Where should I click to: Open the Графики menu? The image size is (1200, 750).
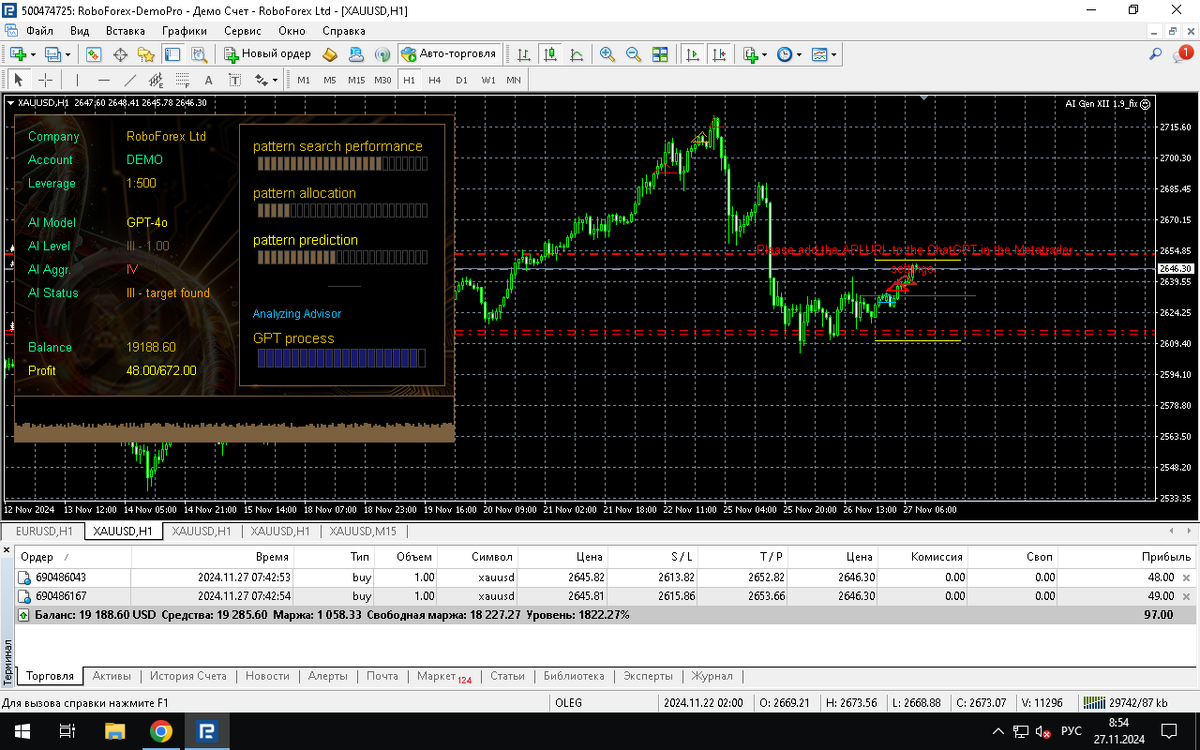[x=185, y=31]
